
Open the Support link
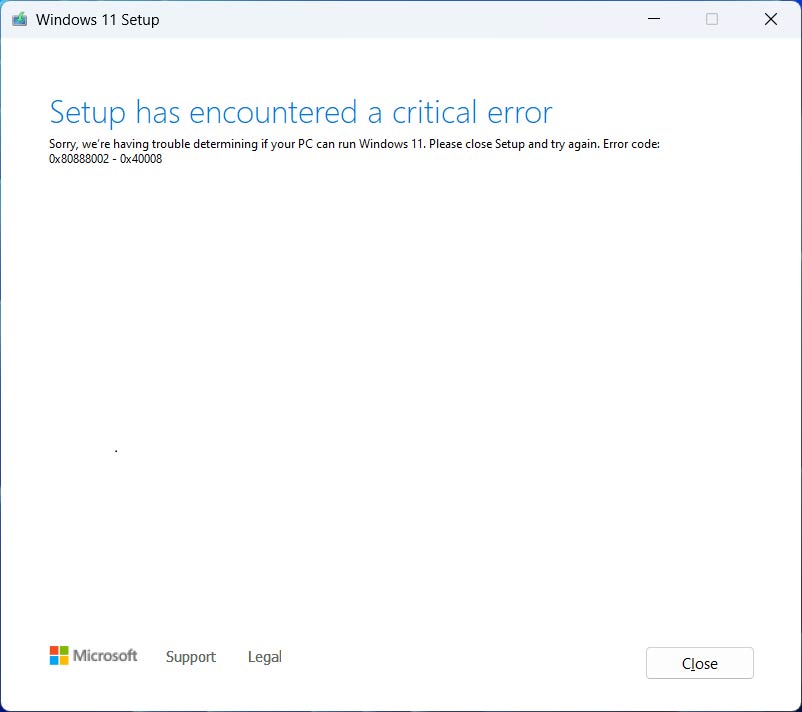191,657
